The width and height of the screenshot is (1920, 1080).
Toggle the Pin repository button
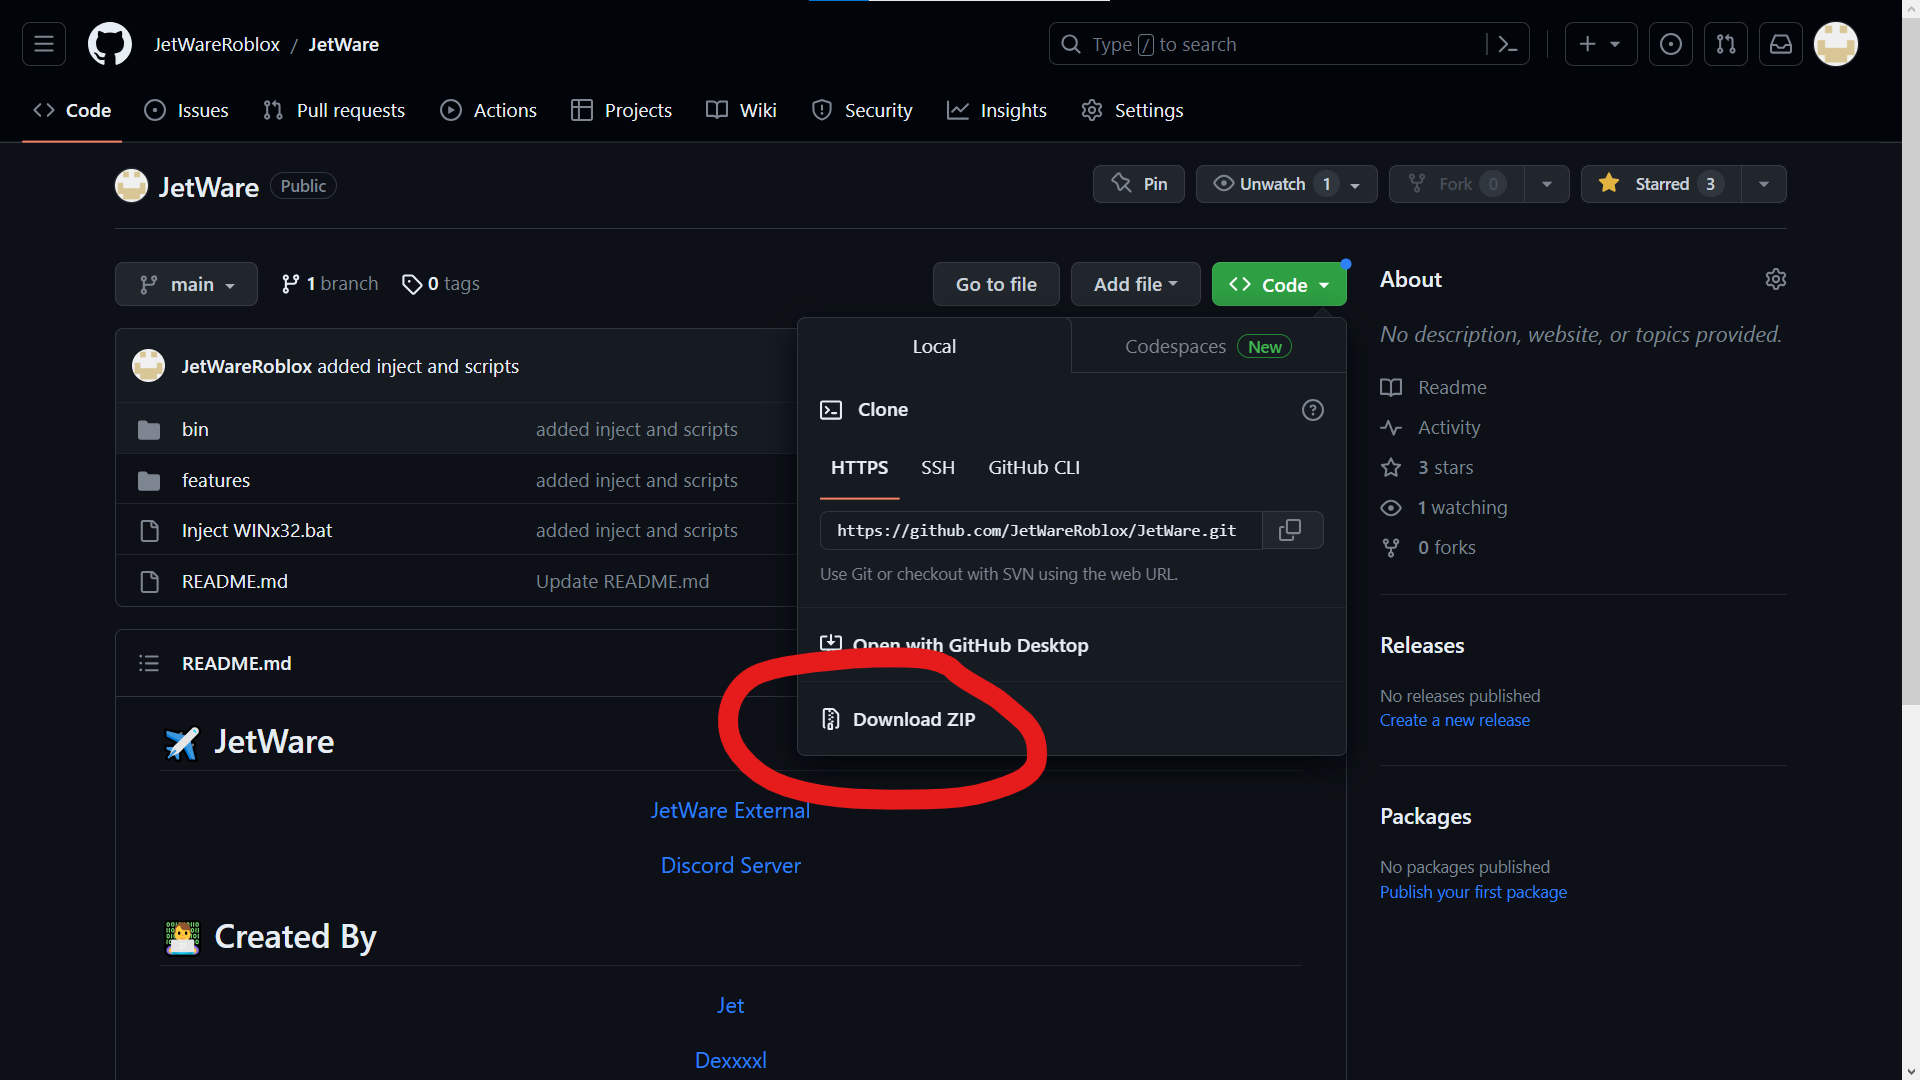[1139, 184]
